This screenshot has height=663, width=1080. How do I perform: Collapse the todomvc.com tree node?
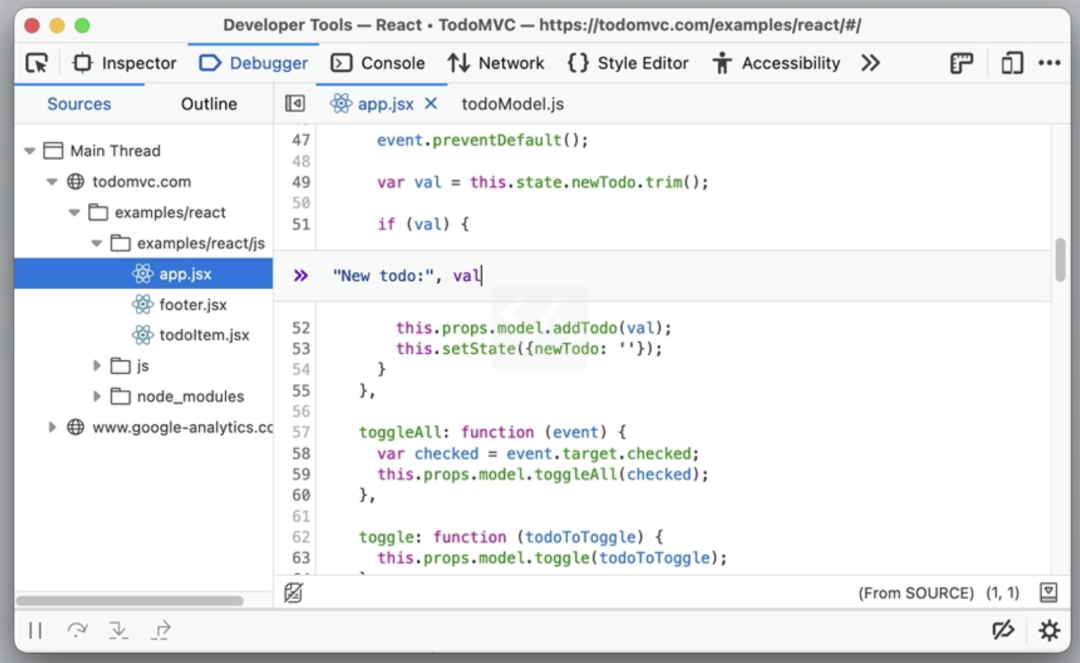click(52, 182)
